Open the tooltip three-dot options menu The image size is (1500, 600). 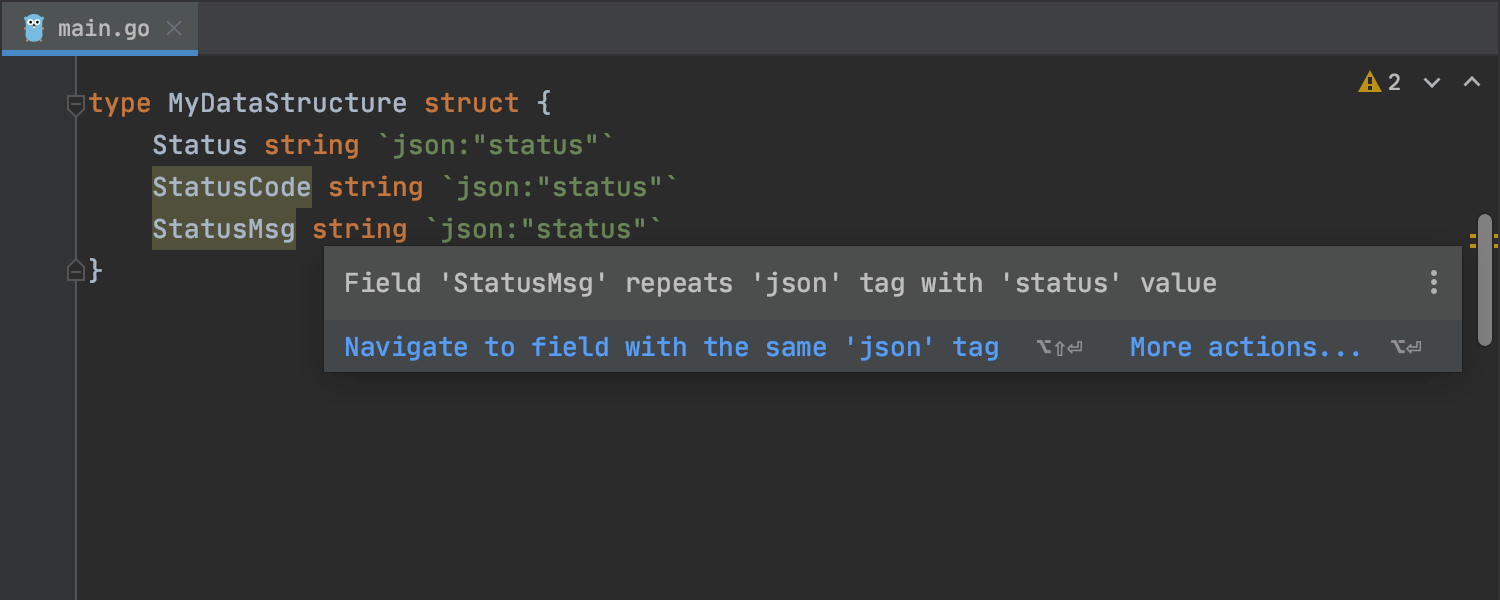[x=1434, y=283]
